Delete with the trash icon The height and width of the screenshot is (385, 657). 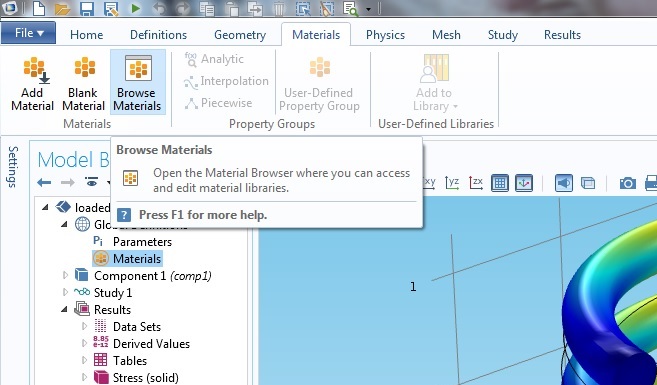(x=279, y=8)
